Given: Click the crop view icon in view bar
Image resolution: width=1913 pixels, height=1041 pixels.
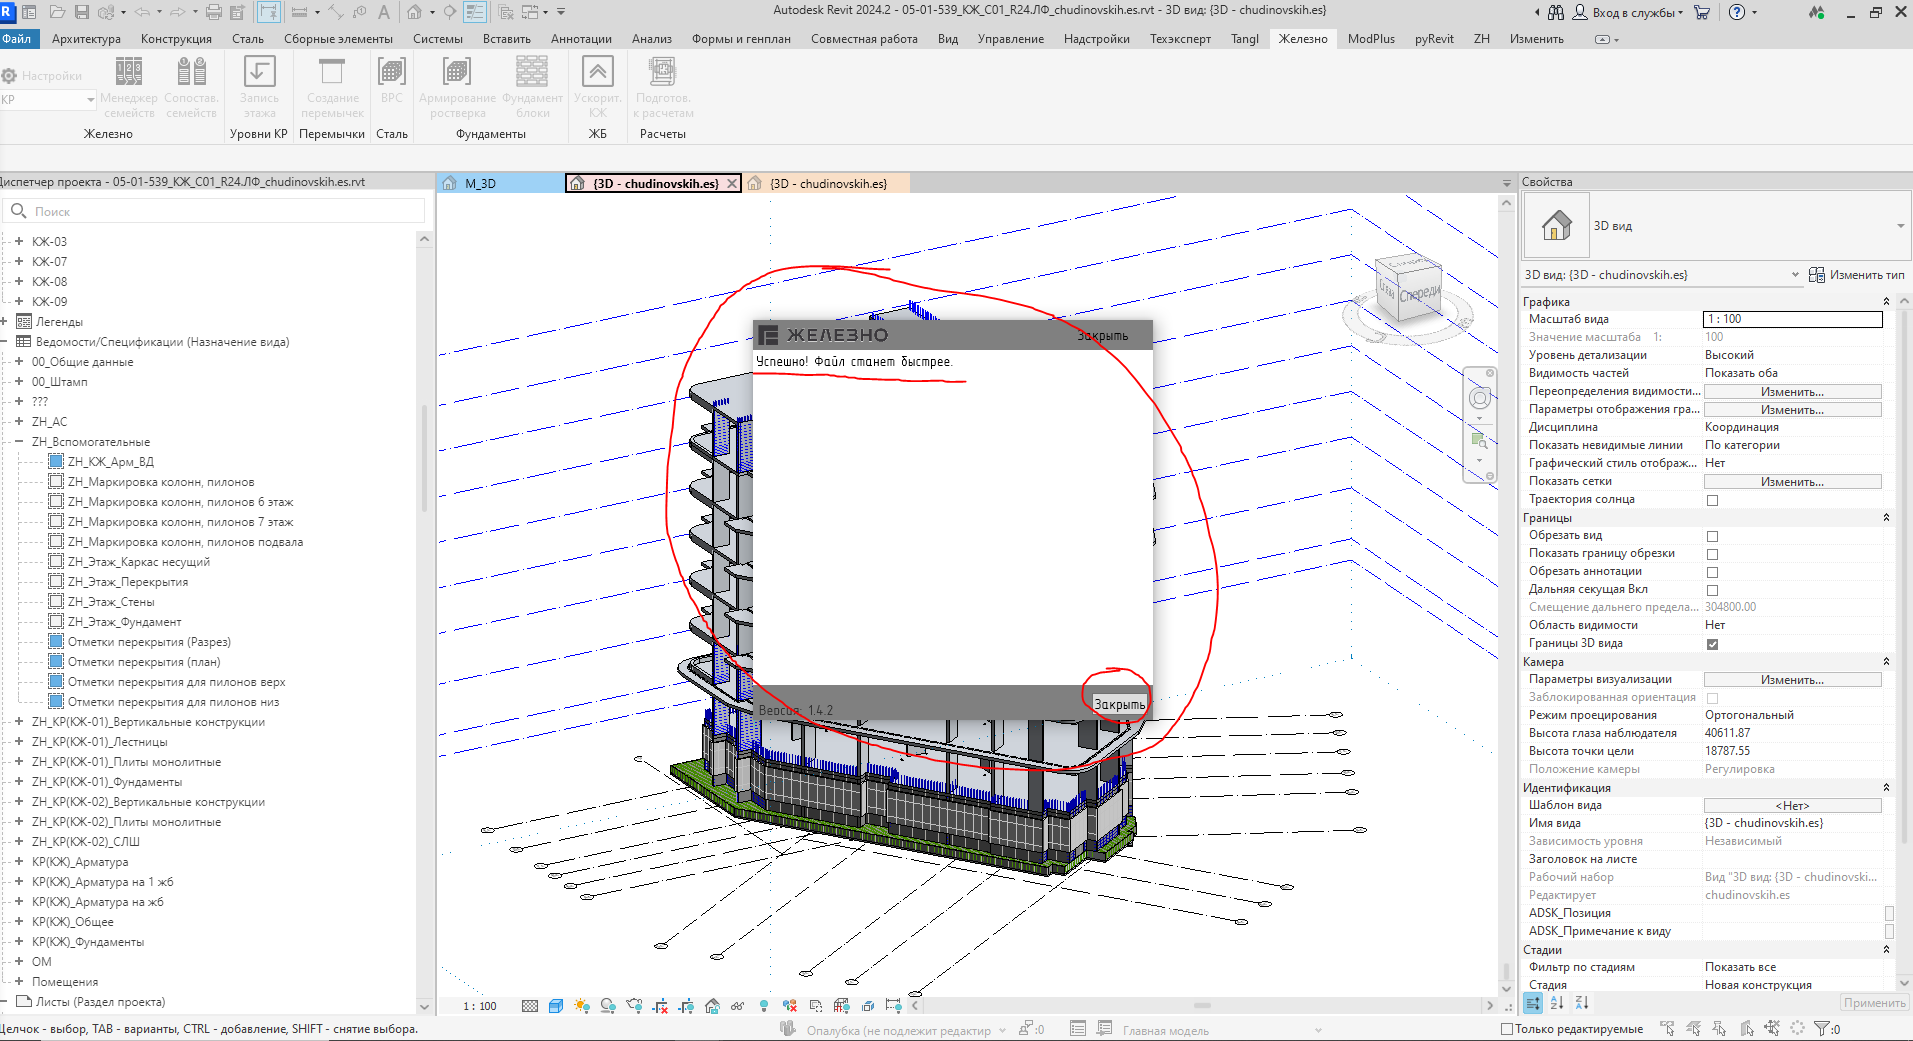Looking at the screenshot, I should click(x=660, y=1006).
